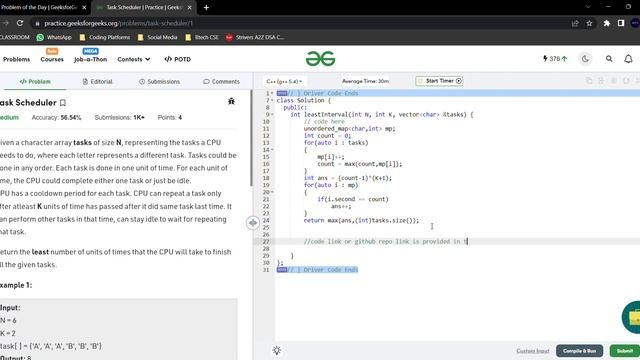The height and width of the screenshot is (360, 640).
Task: Expand the Contests menu
Action: click(133, 59)
